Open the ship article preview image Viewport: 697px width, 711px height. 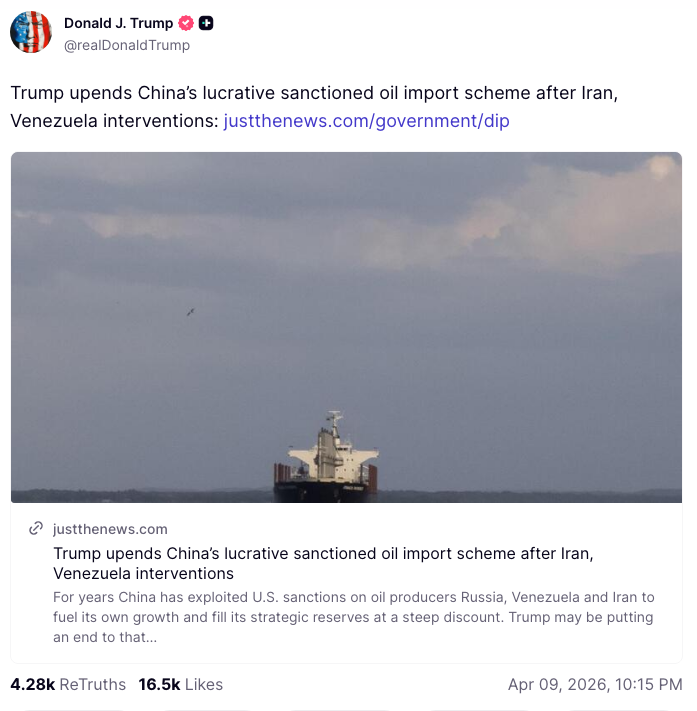pyautogui.click(x=346, y=327)
